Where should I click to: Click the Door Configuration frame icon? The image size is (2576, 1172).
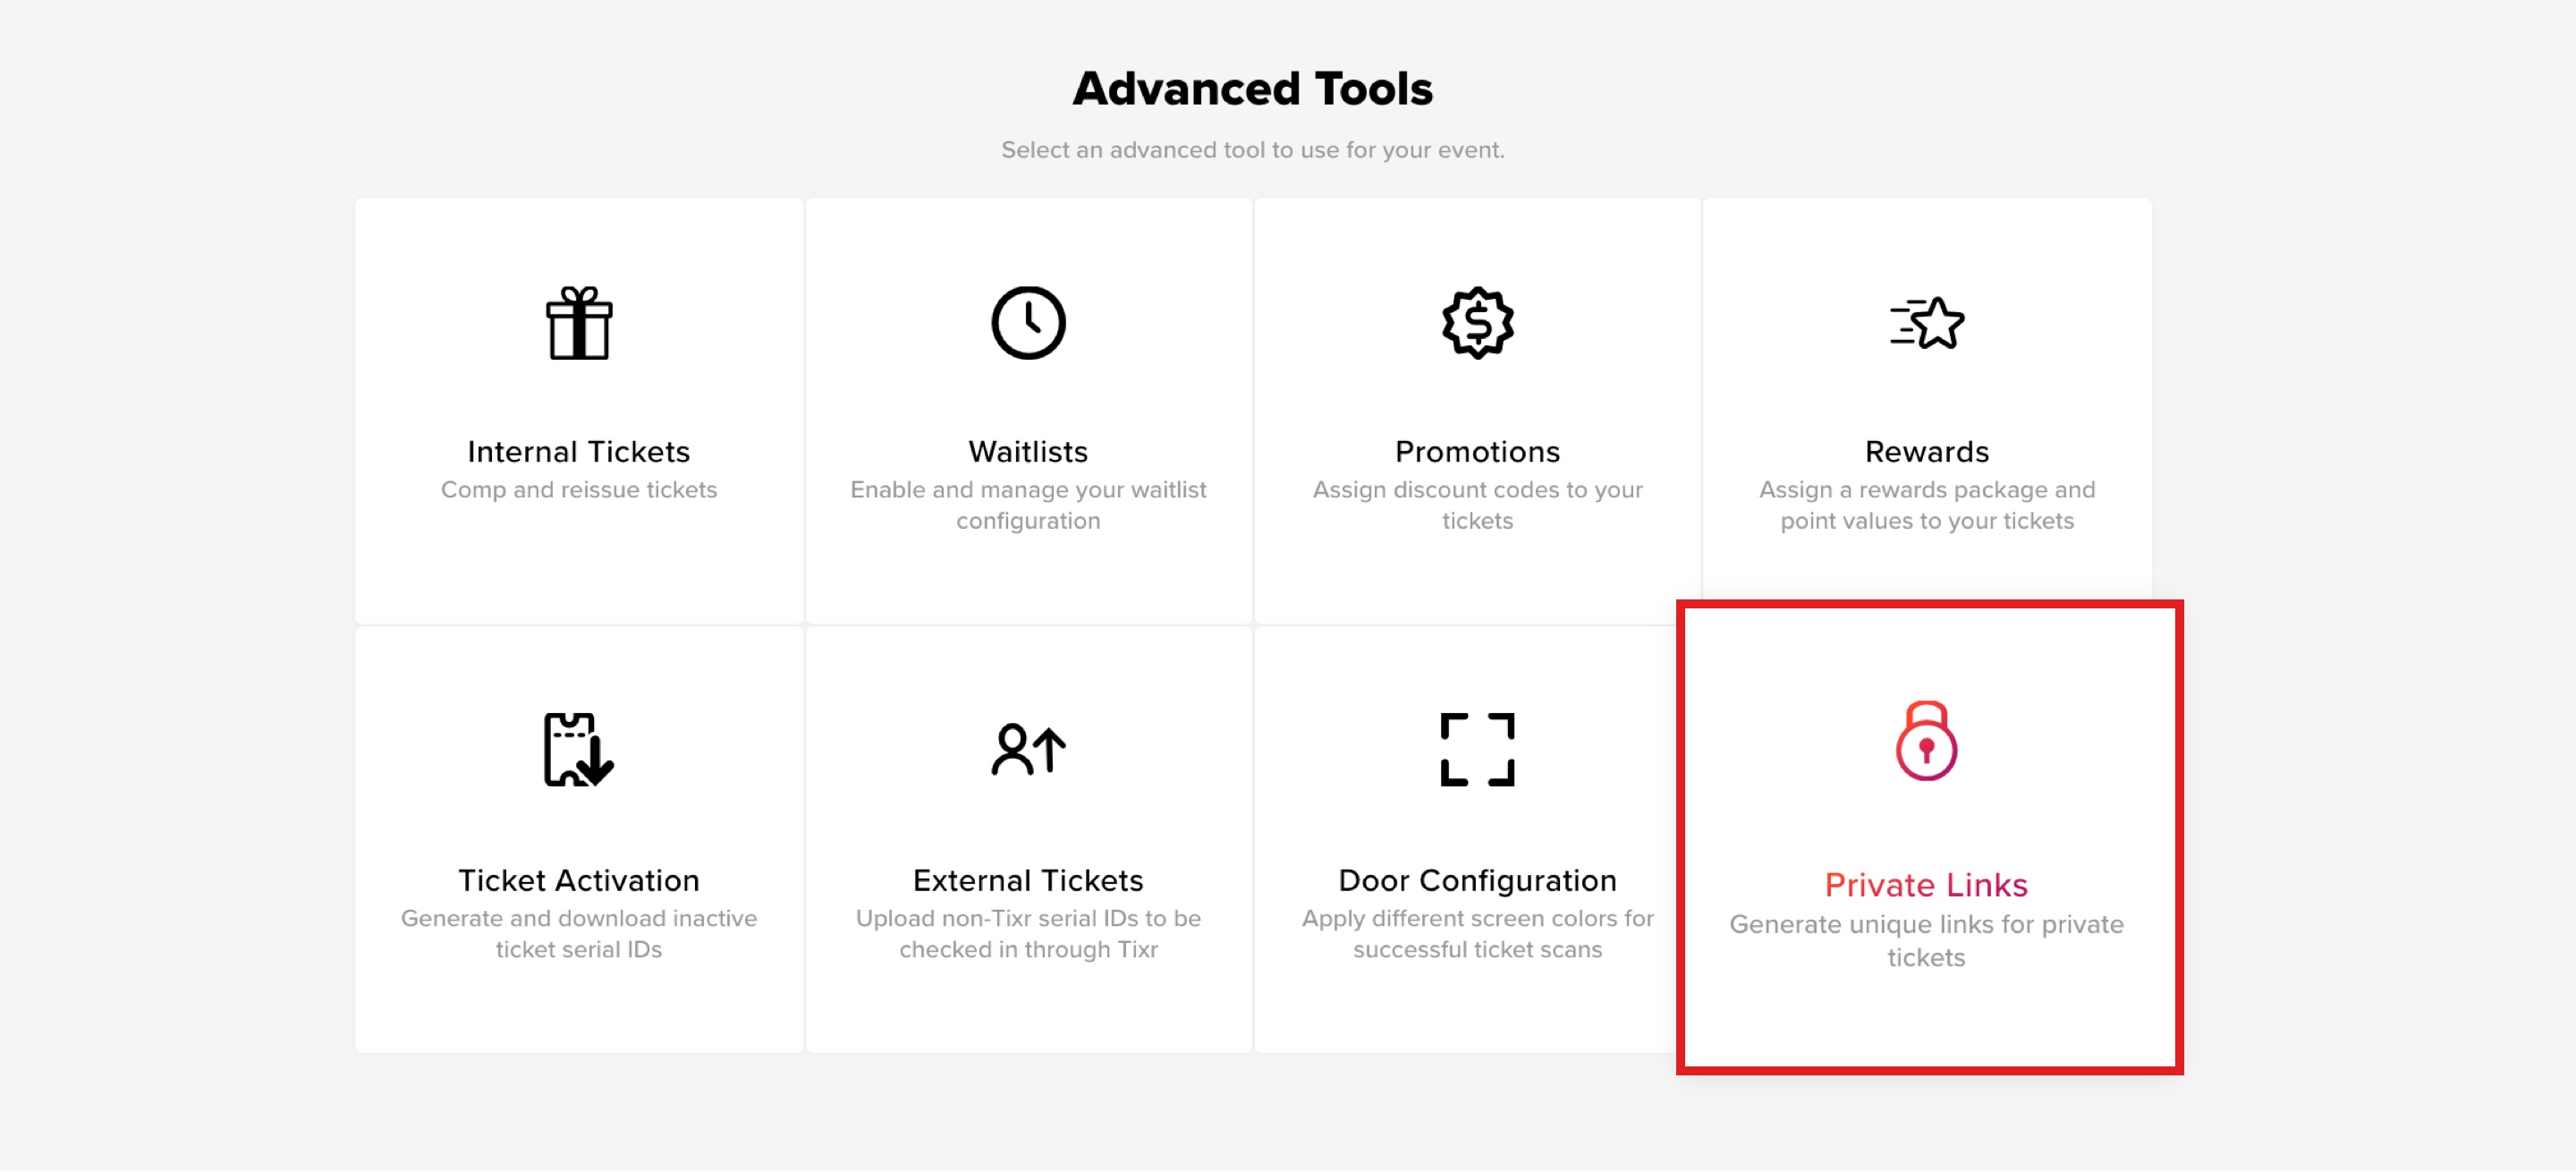tap(1477, 750)
